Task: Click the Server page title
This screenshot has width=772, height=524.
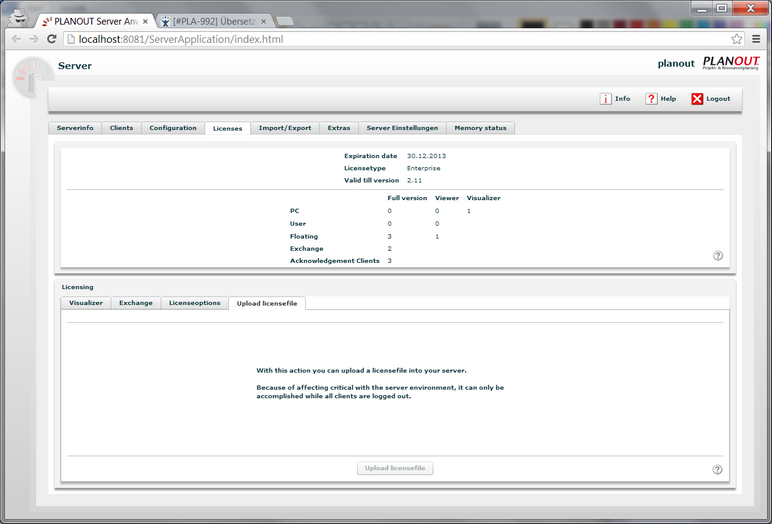Action: [x=75, y=66]
